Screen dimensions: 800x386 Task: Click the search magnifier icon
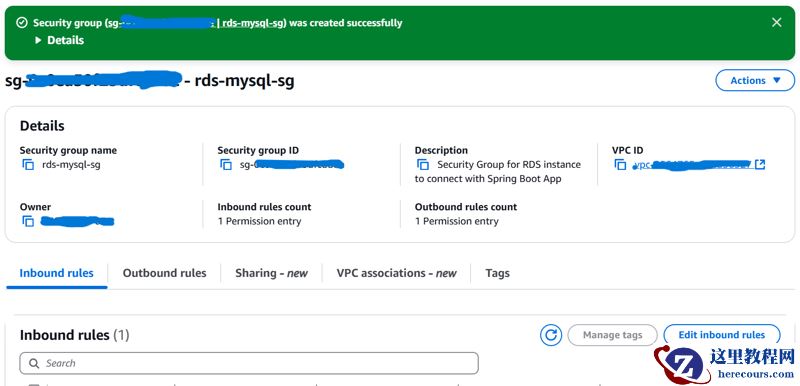[34, 364]
